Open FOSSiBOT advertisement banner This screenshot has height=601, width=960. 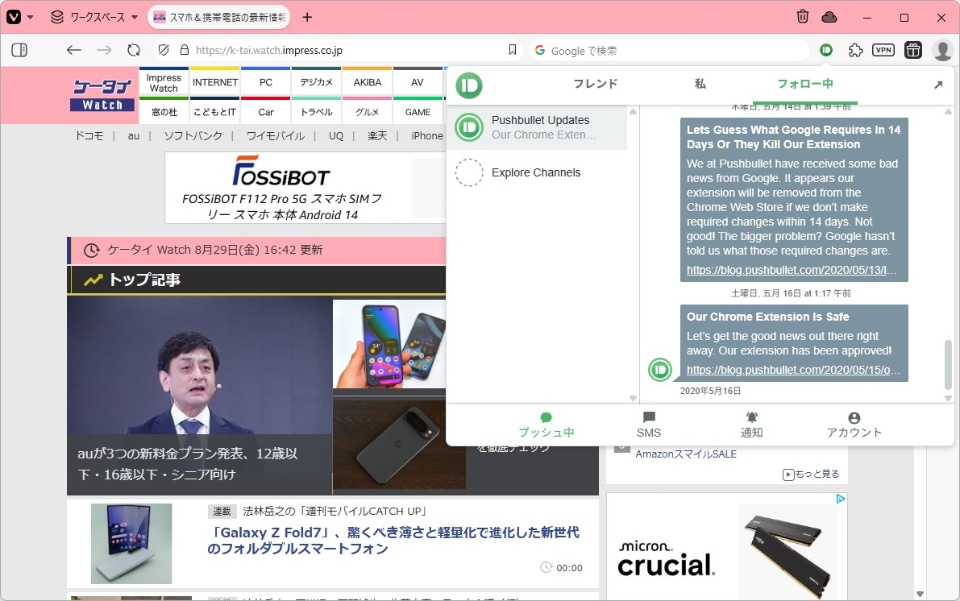click(x=305, y=188)
